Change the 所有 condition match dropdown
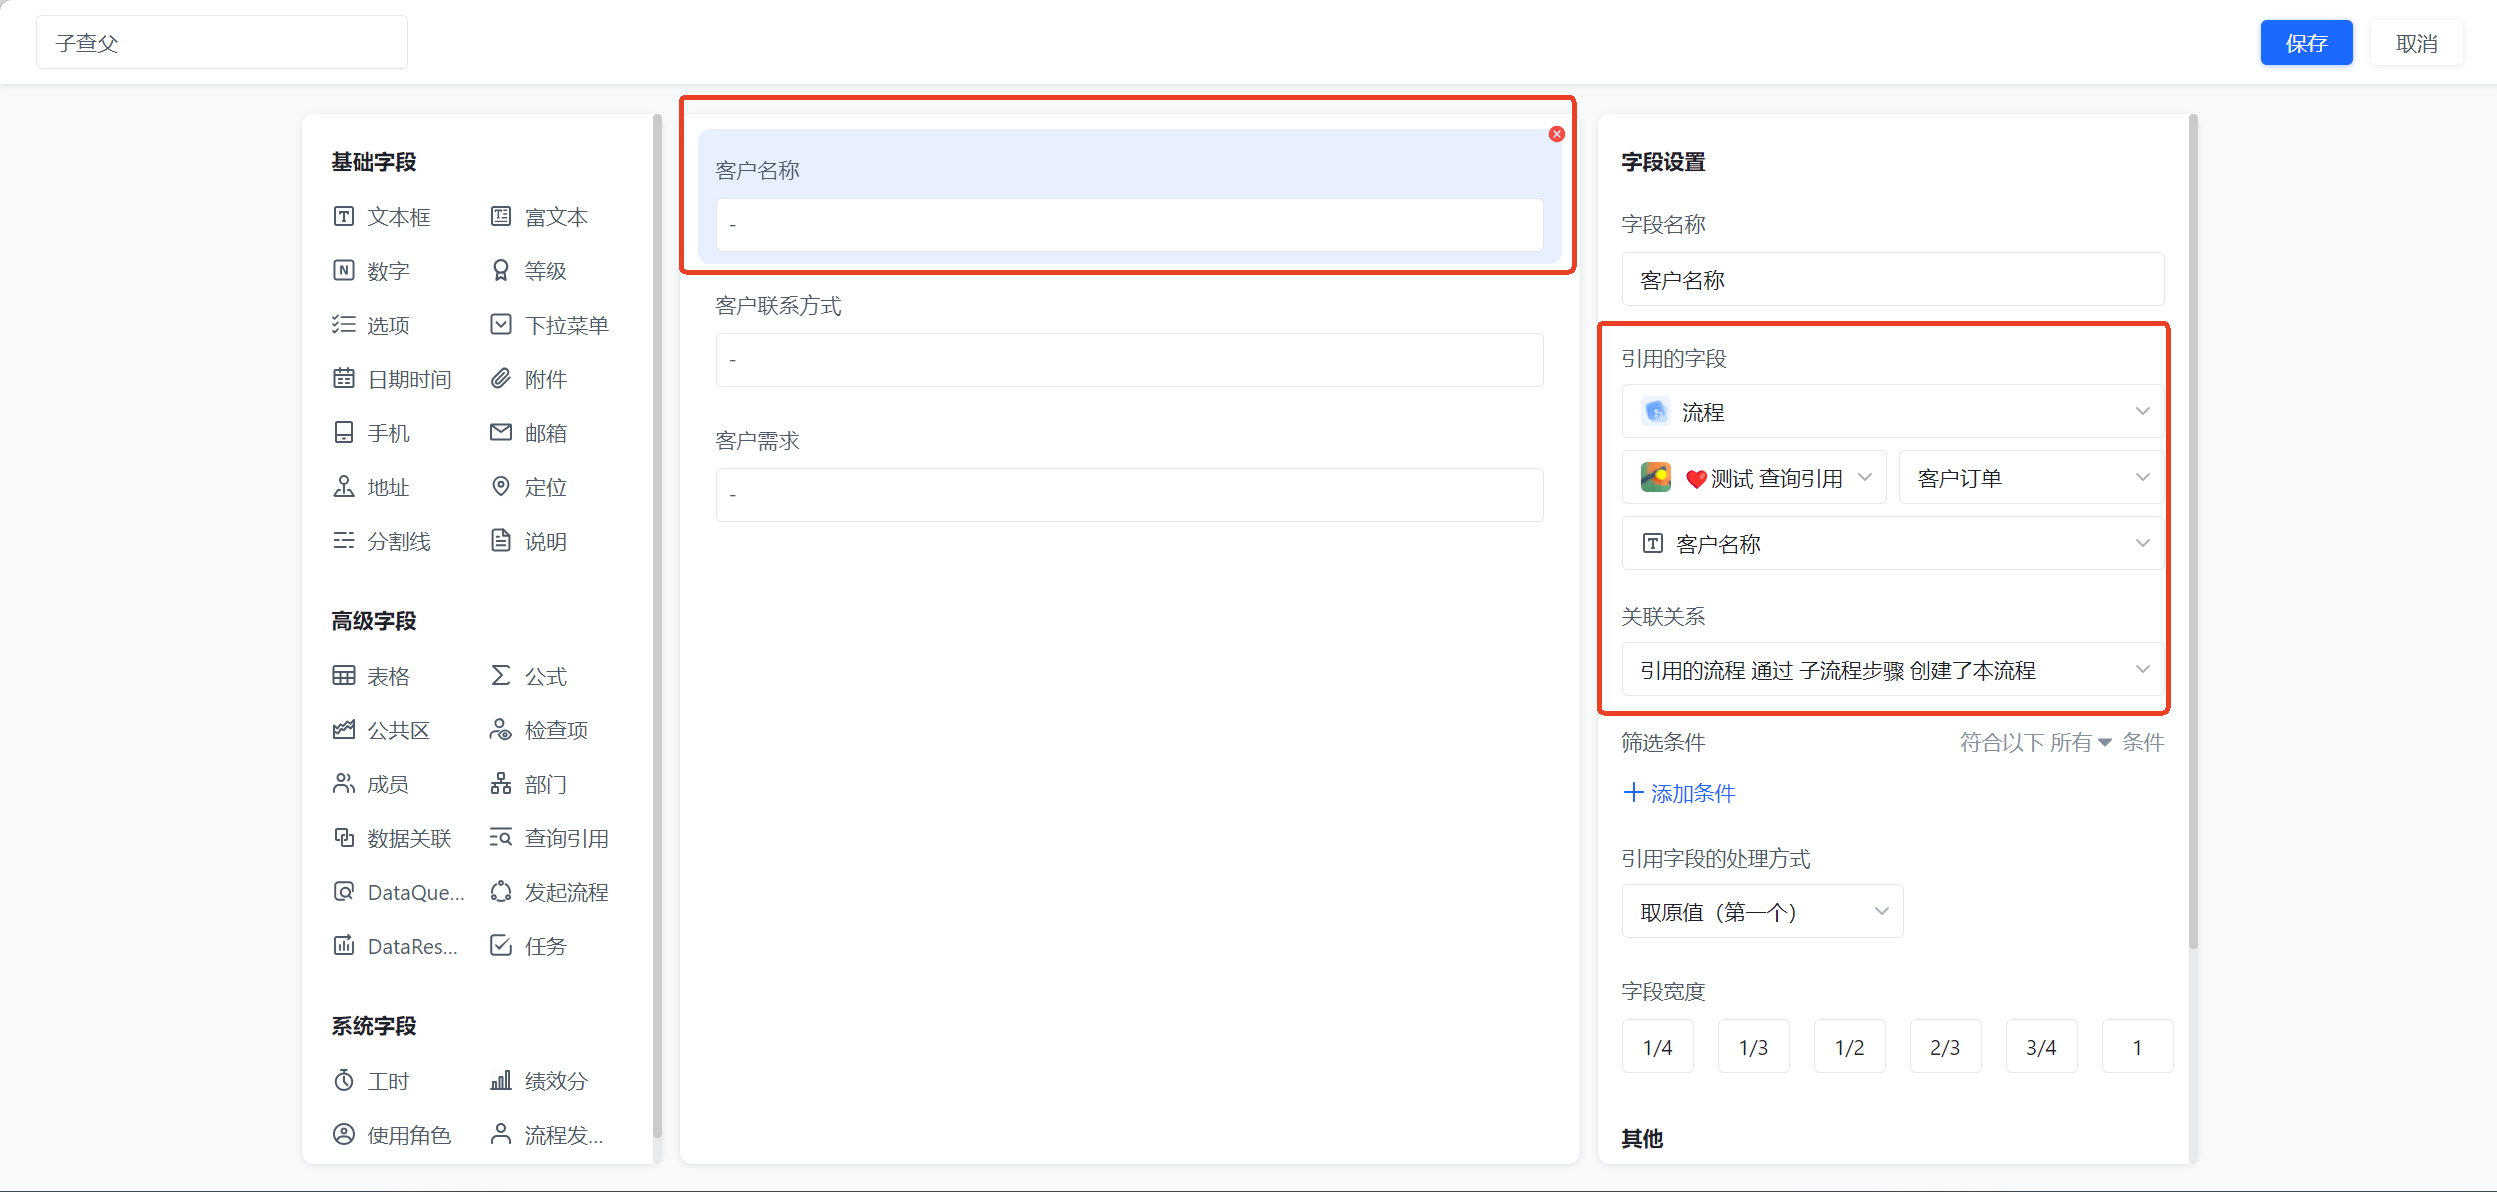This screenshot has width=2497, height=1192. [x=2081, y=743]
